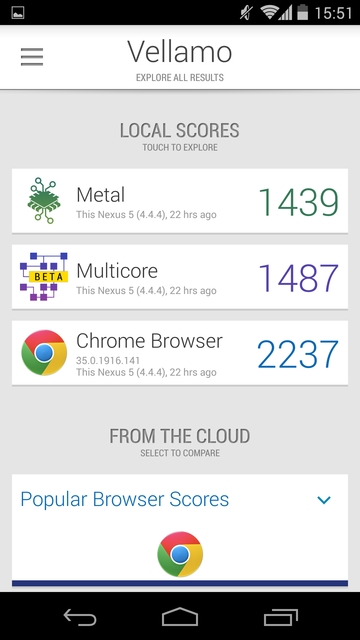
Task: Open the Popular Browser Scores dropdown label
Action: click(124, 499)
